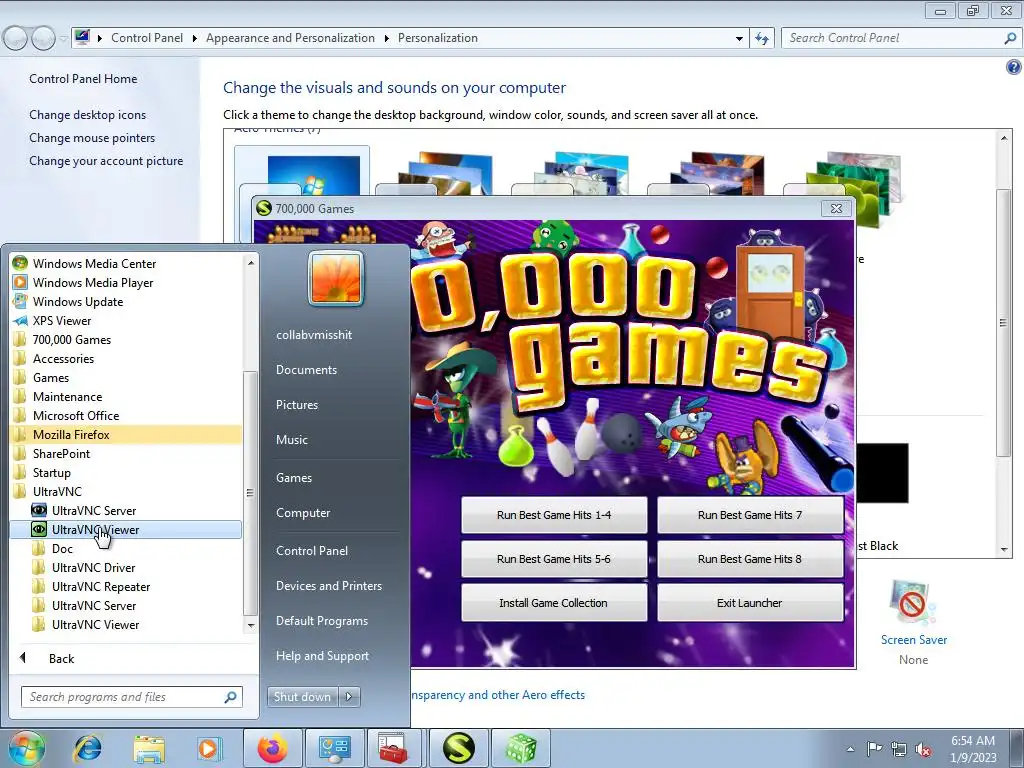Screen dimensions: 1024x768
Task: Click the Shut down button
Action: pos(302,697)
